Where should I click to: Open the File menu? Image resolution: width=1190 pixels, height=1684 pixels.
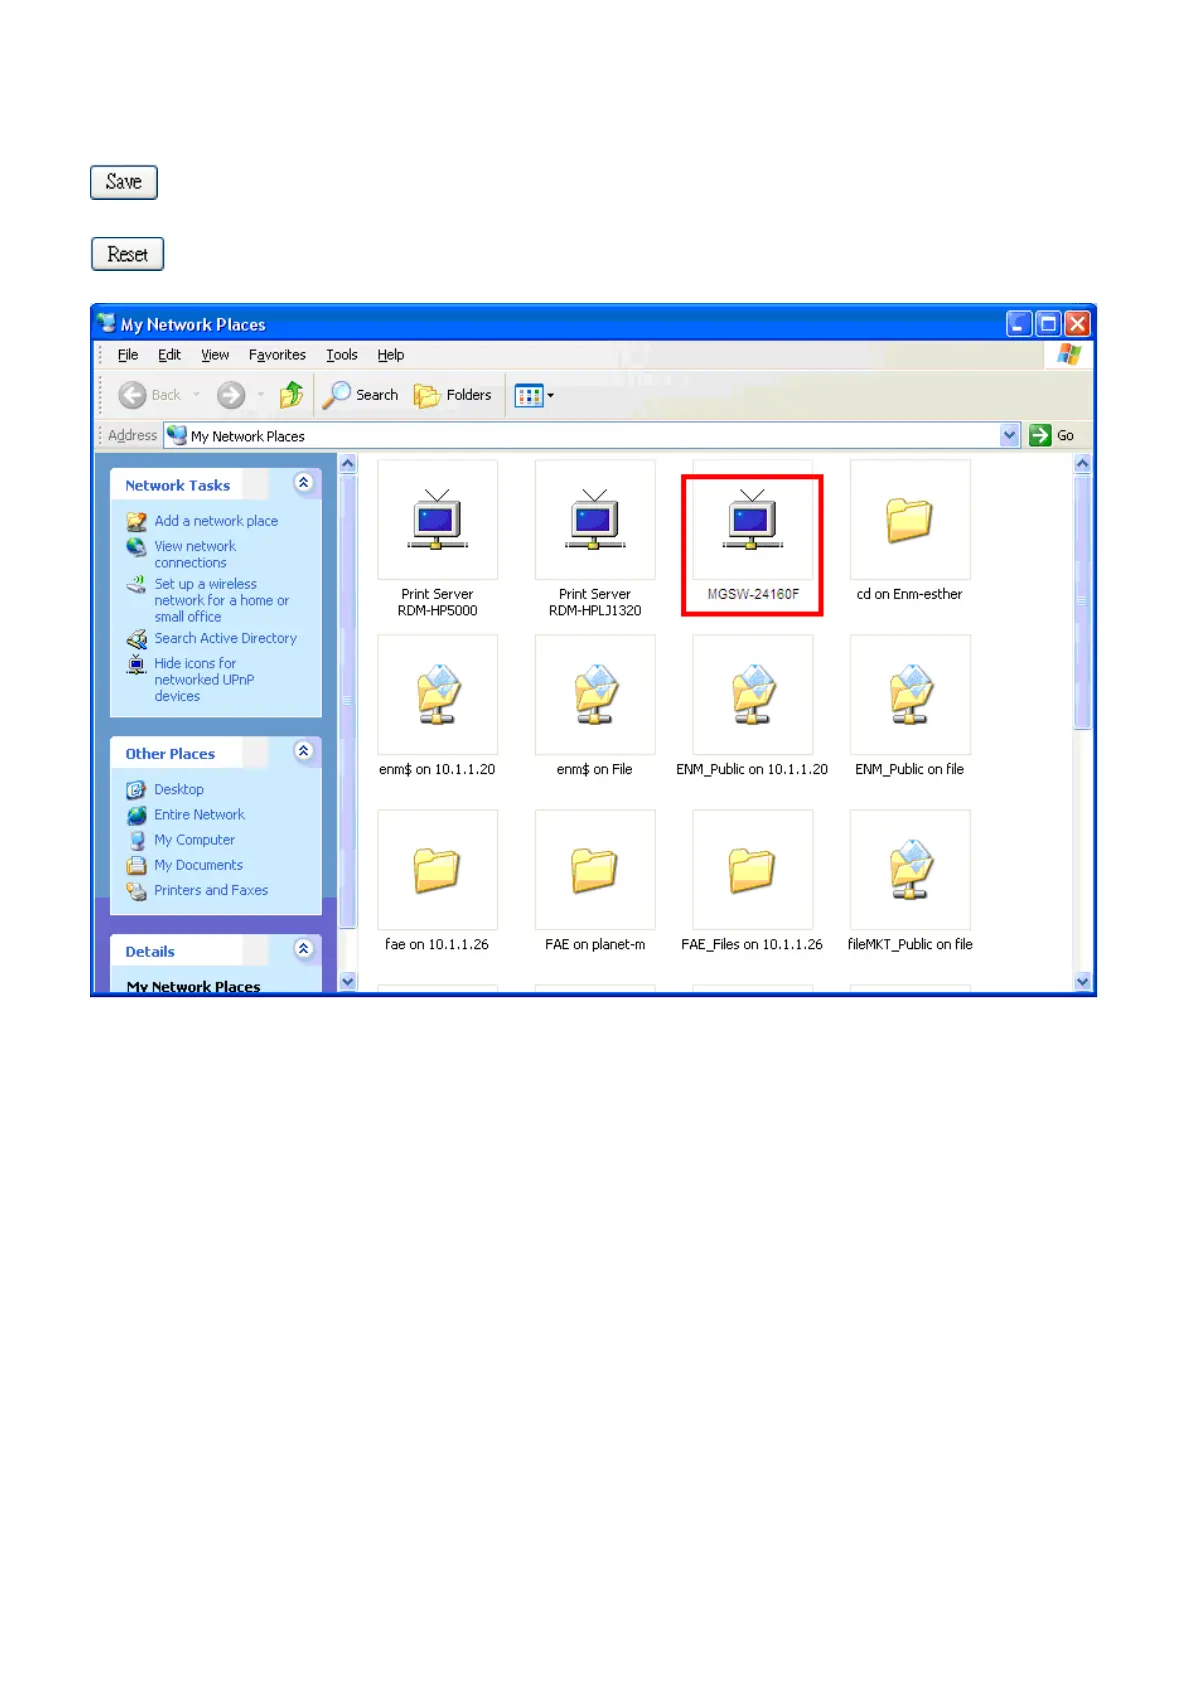pyautogui.click(x=128, y=355)
